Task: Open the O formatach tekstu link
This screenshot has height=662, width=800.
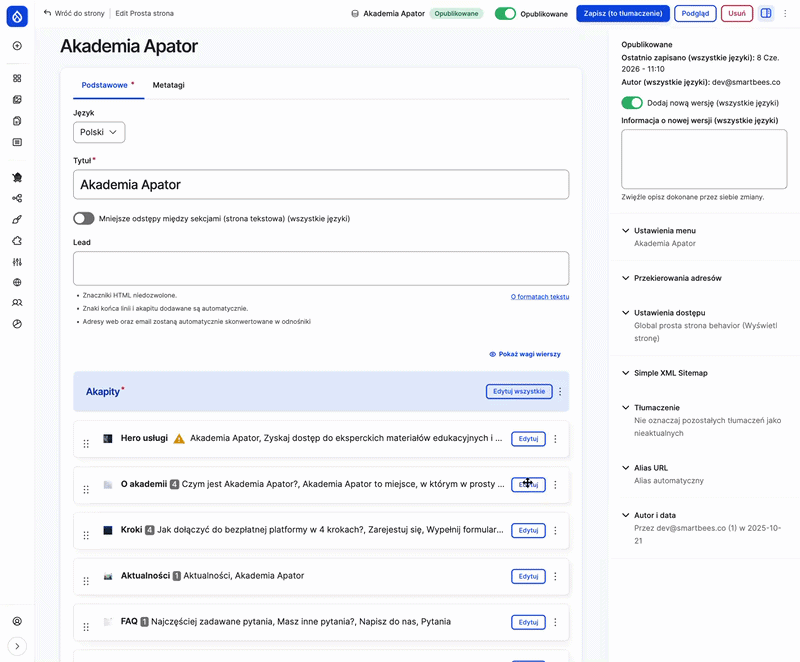Action: [540, 297]
